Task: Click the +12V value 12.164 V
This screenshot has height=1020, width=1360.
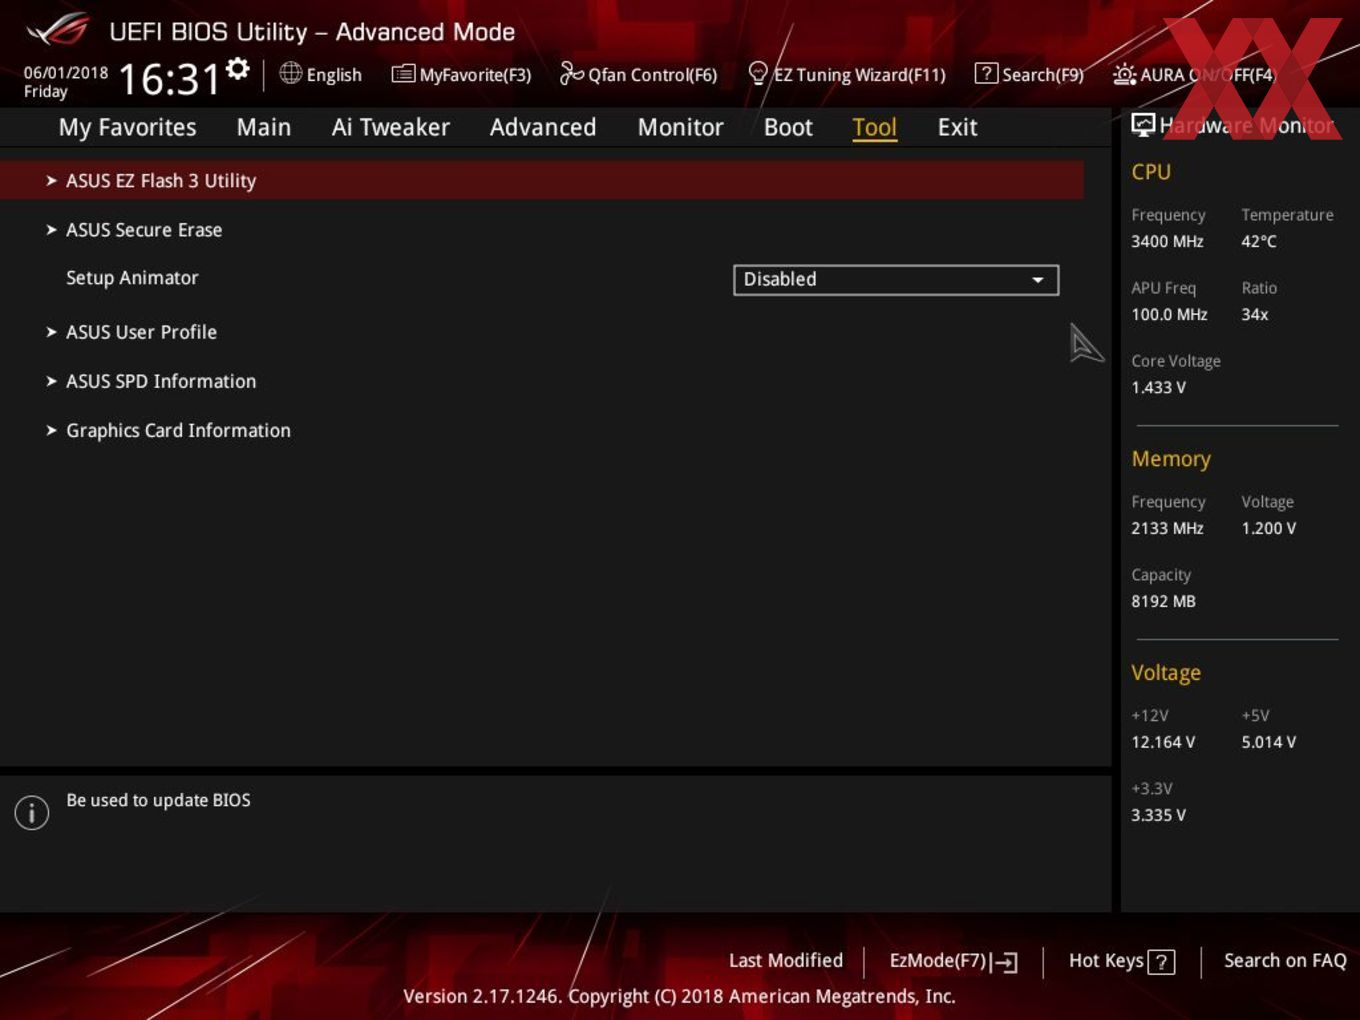Action: click(1163, 742)
